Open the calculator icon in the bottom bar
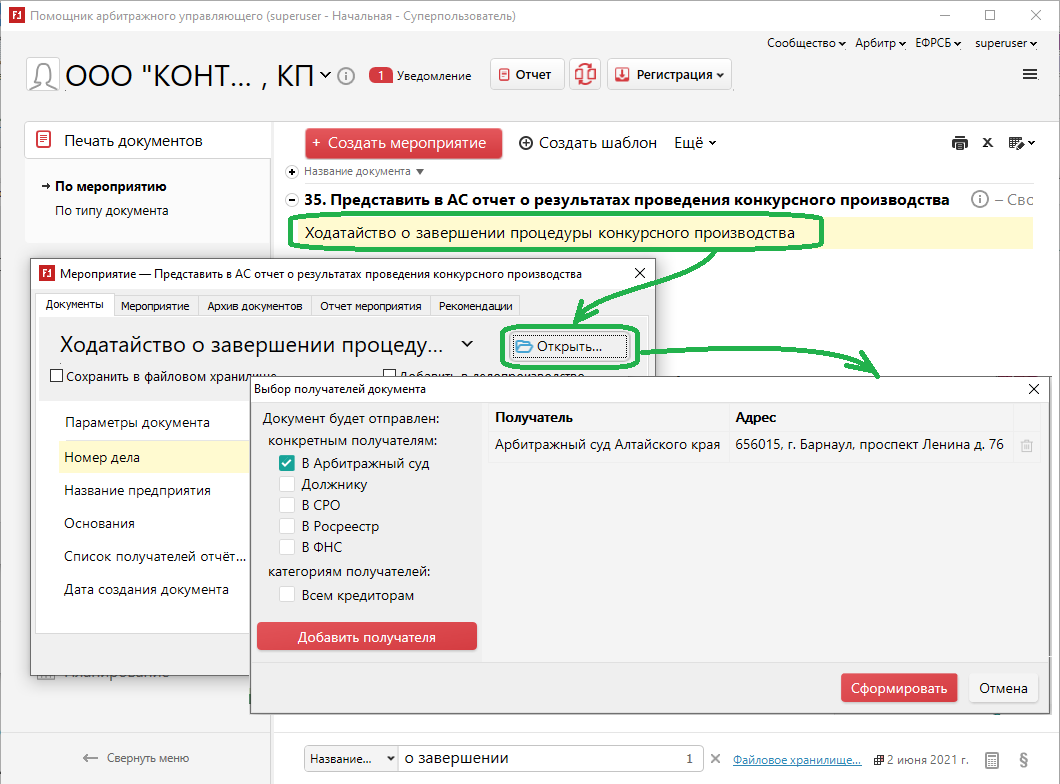 (x=992, y=759)
